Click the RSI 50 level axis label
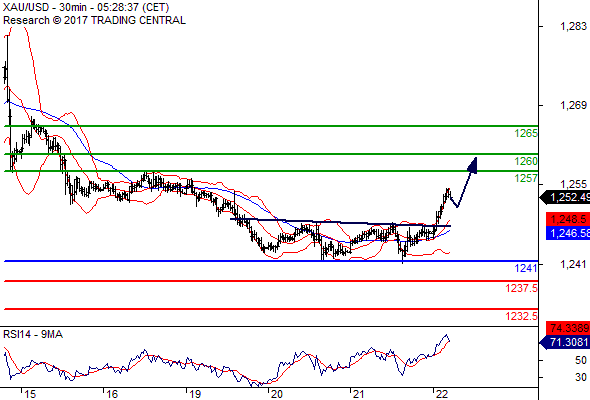 coord(581,360)
